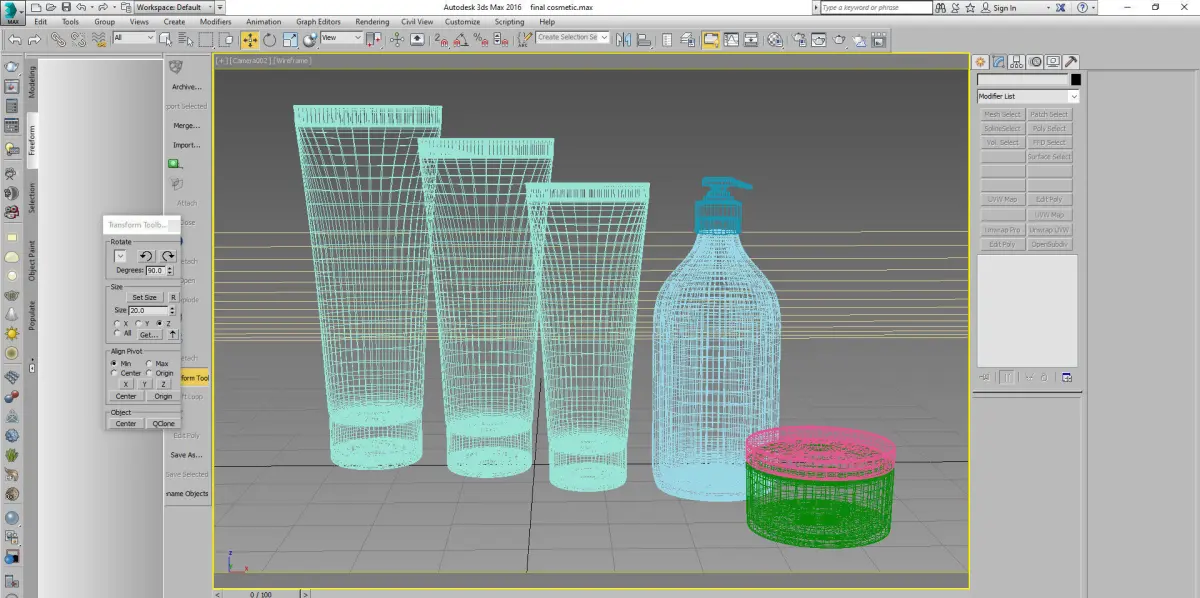Click the keyword search field
Screen dimensions: 1200x598
(x=876, y=7)
